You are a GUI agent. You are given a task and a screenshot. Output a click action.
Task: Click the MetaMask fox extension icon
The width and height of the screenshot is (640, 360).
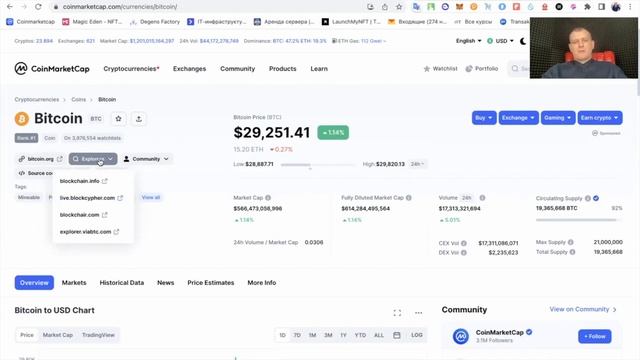pos(459,7)
